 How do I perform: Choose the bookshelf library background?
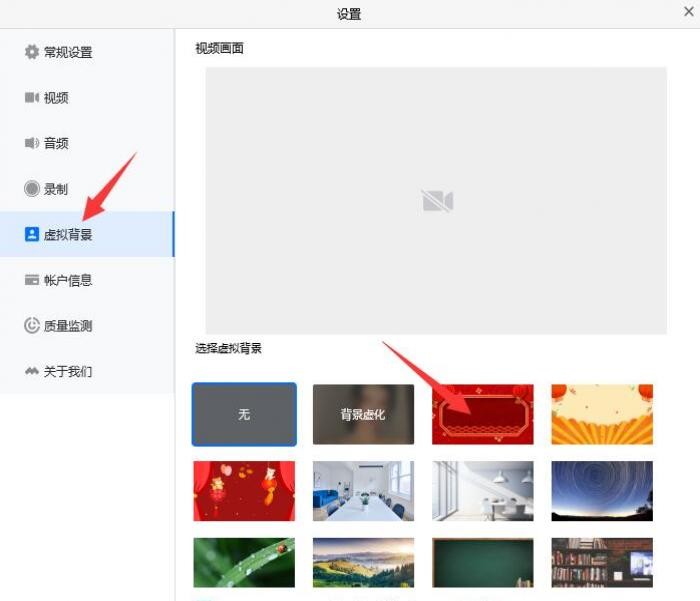coord(602,563)
